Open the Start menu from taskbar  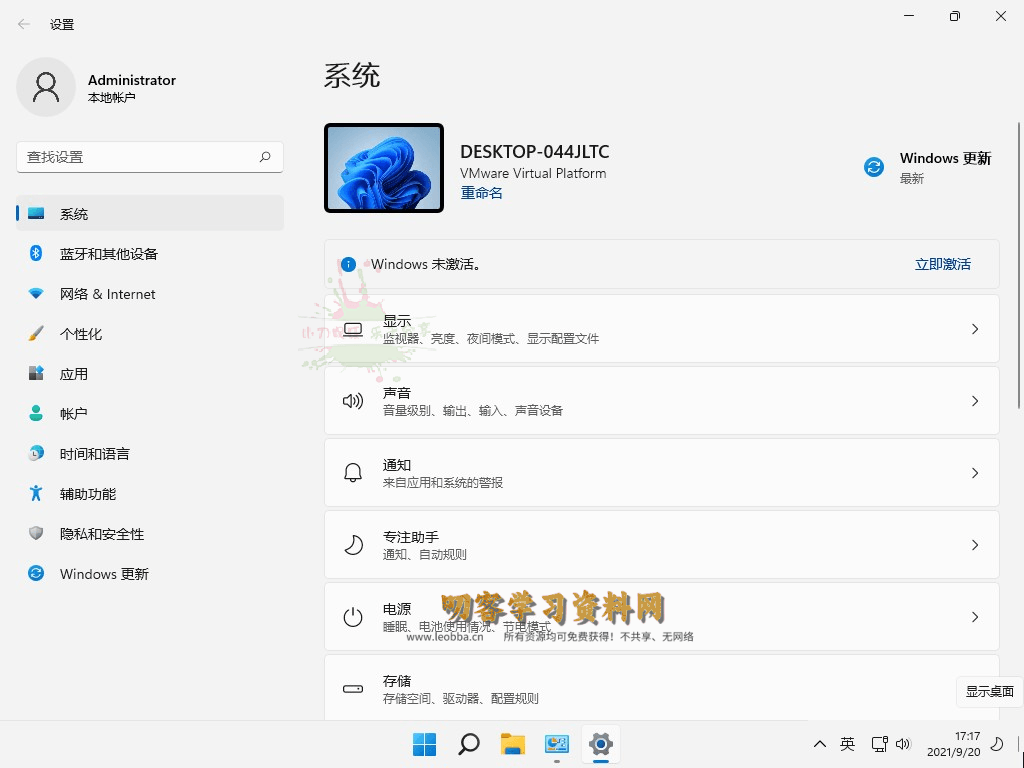[424, 744]
